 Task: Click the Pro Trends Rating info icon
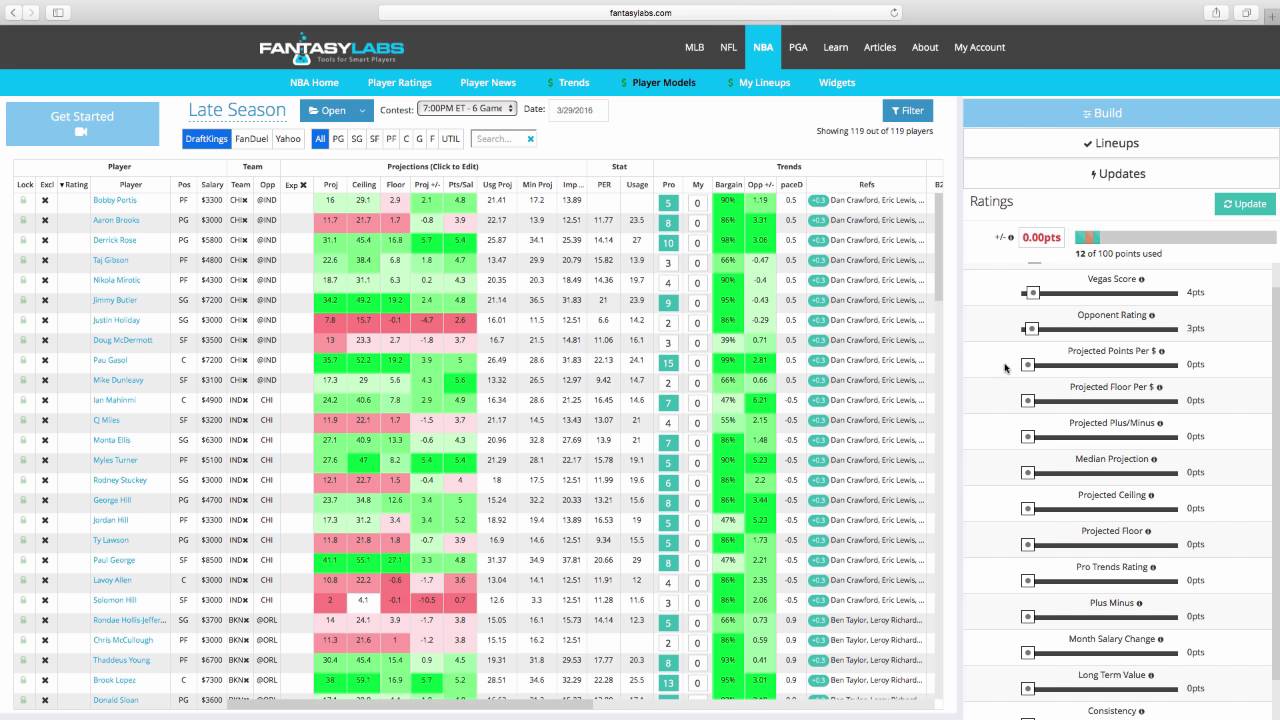(x=1154, y=568)
